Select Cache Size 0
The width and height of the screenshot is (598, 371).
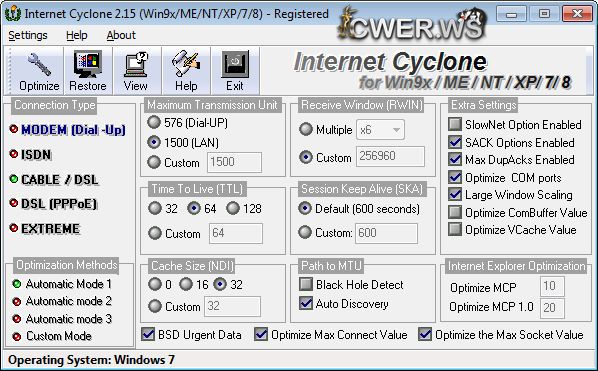click(155, 284)
